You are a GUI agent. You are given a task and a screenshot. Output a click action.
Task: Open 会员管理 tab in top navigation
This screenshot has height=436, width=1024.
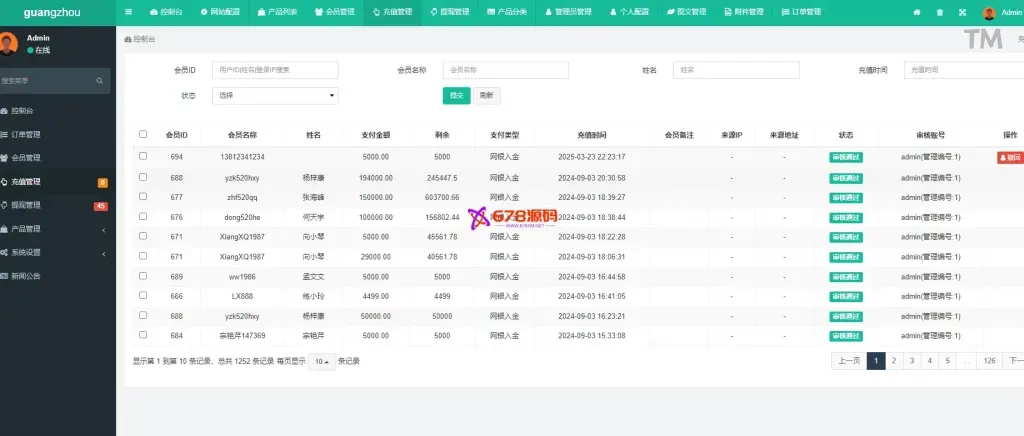pyautogui.click(x=334, y=12)
